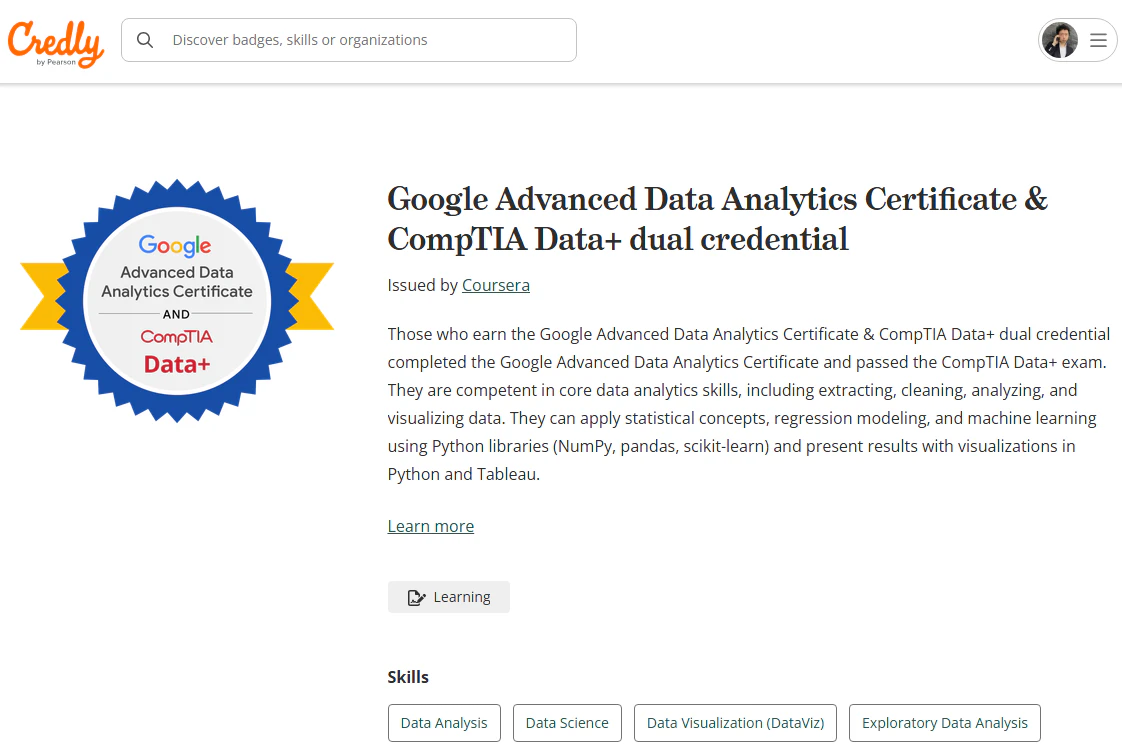Click the Learning type tag

tap(449, 597)
